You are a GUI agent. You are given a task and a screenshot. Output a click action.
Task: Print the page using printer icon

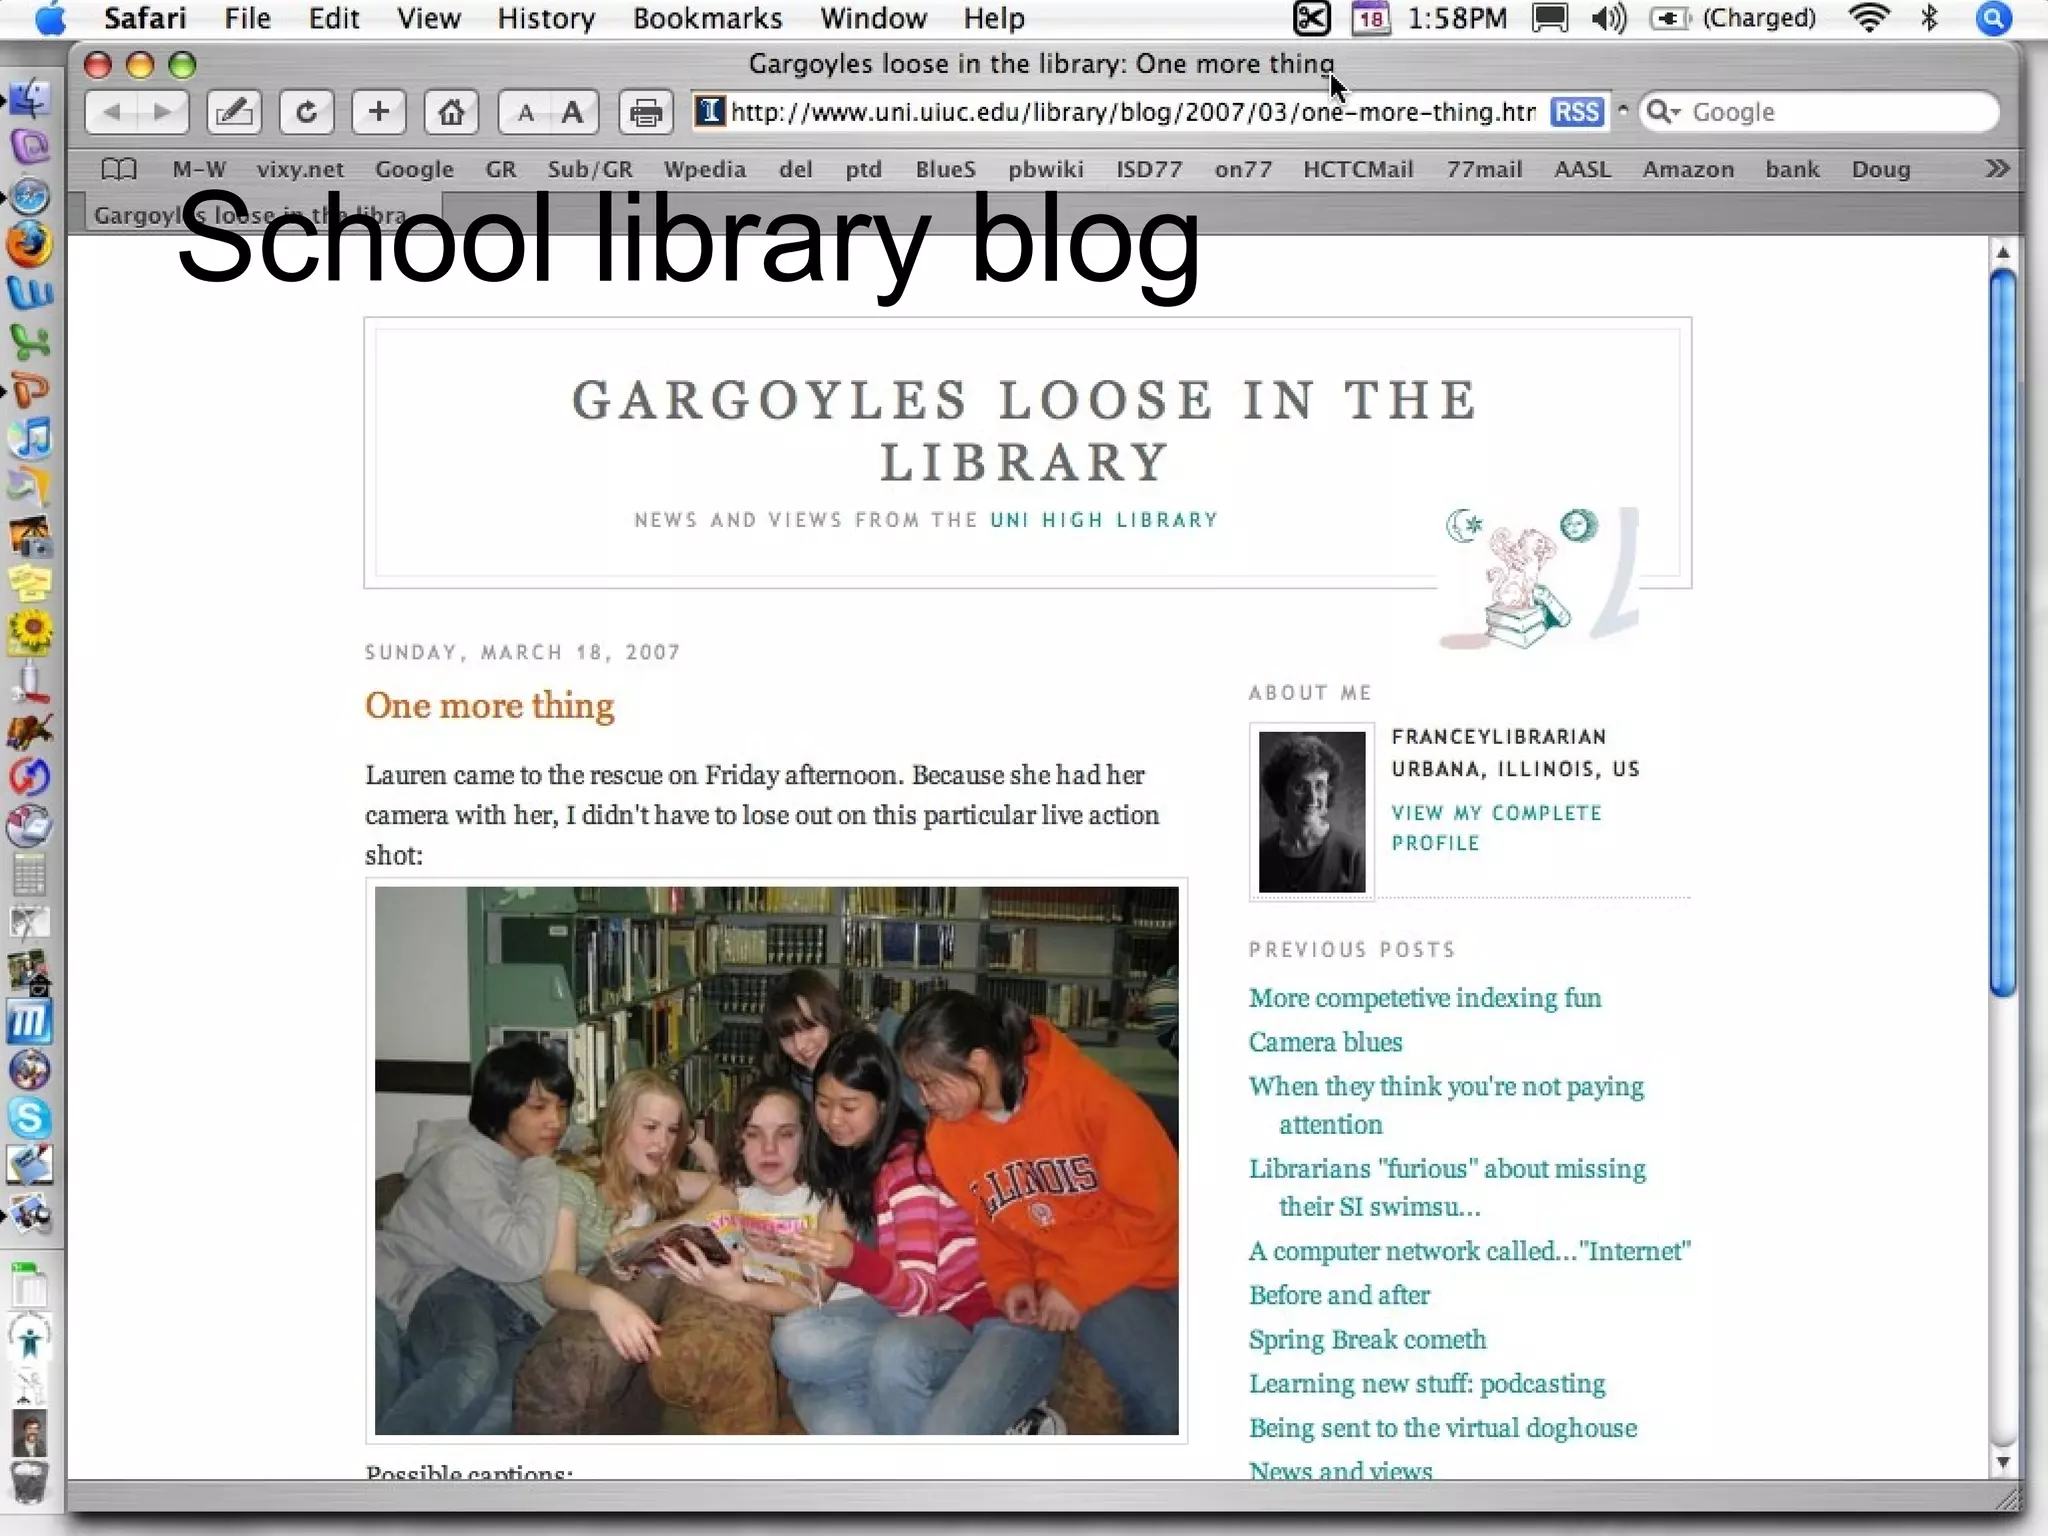(646, 112)
